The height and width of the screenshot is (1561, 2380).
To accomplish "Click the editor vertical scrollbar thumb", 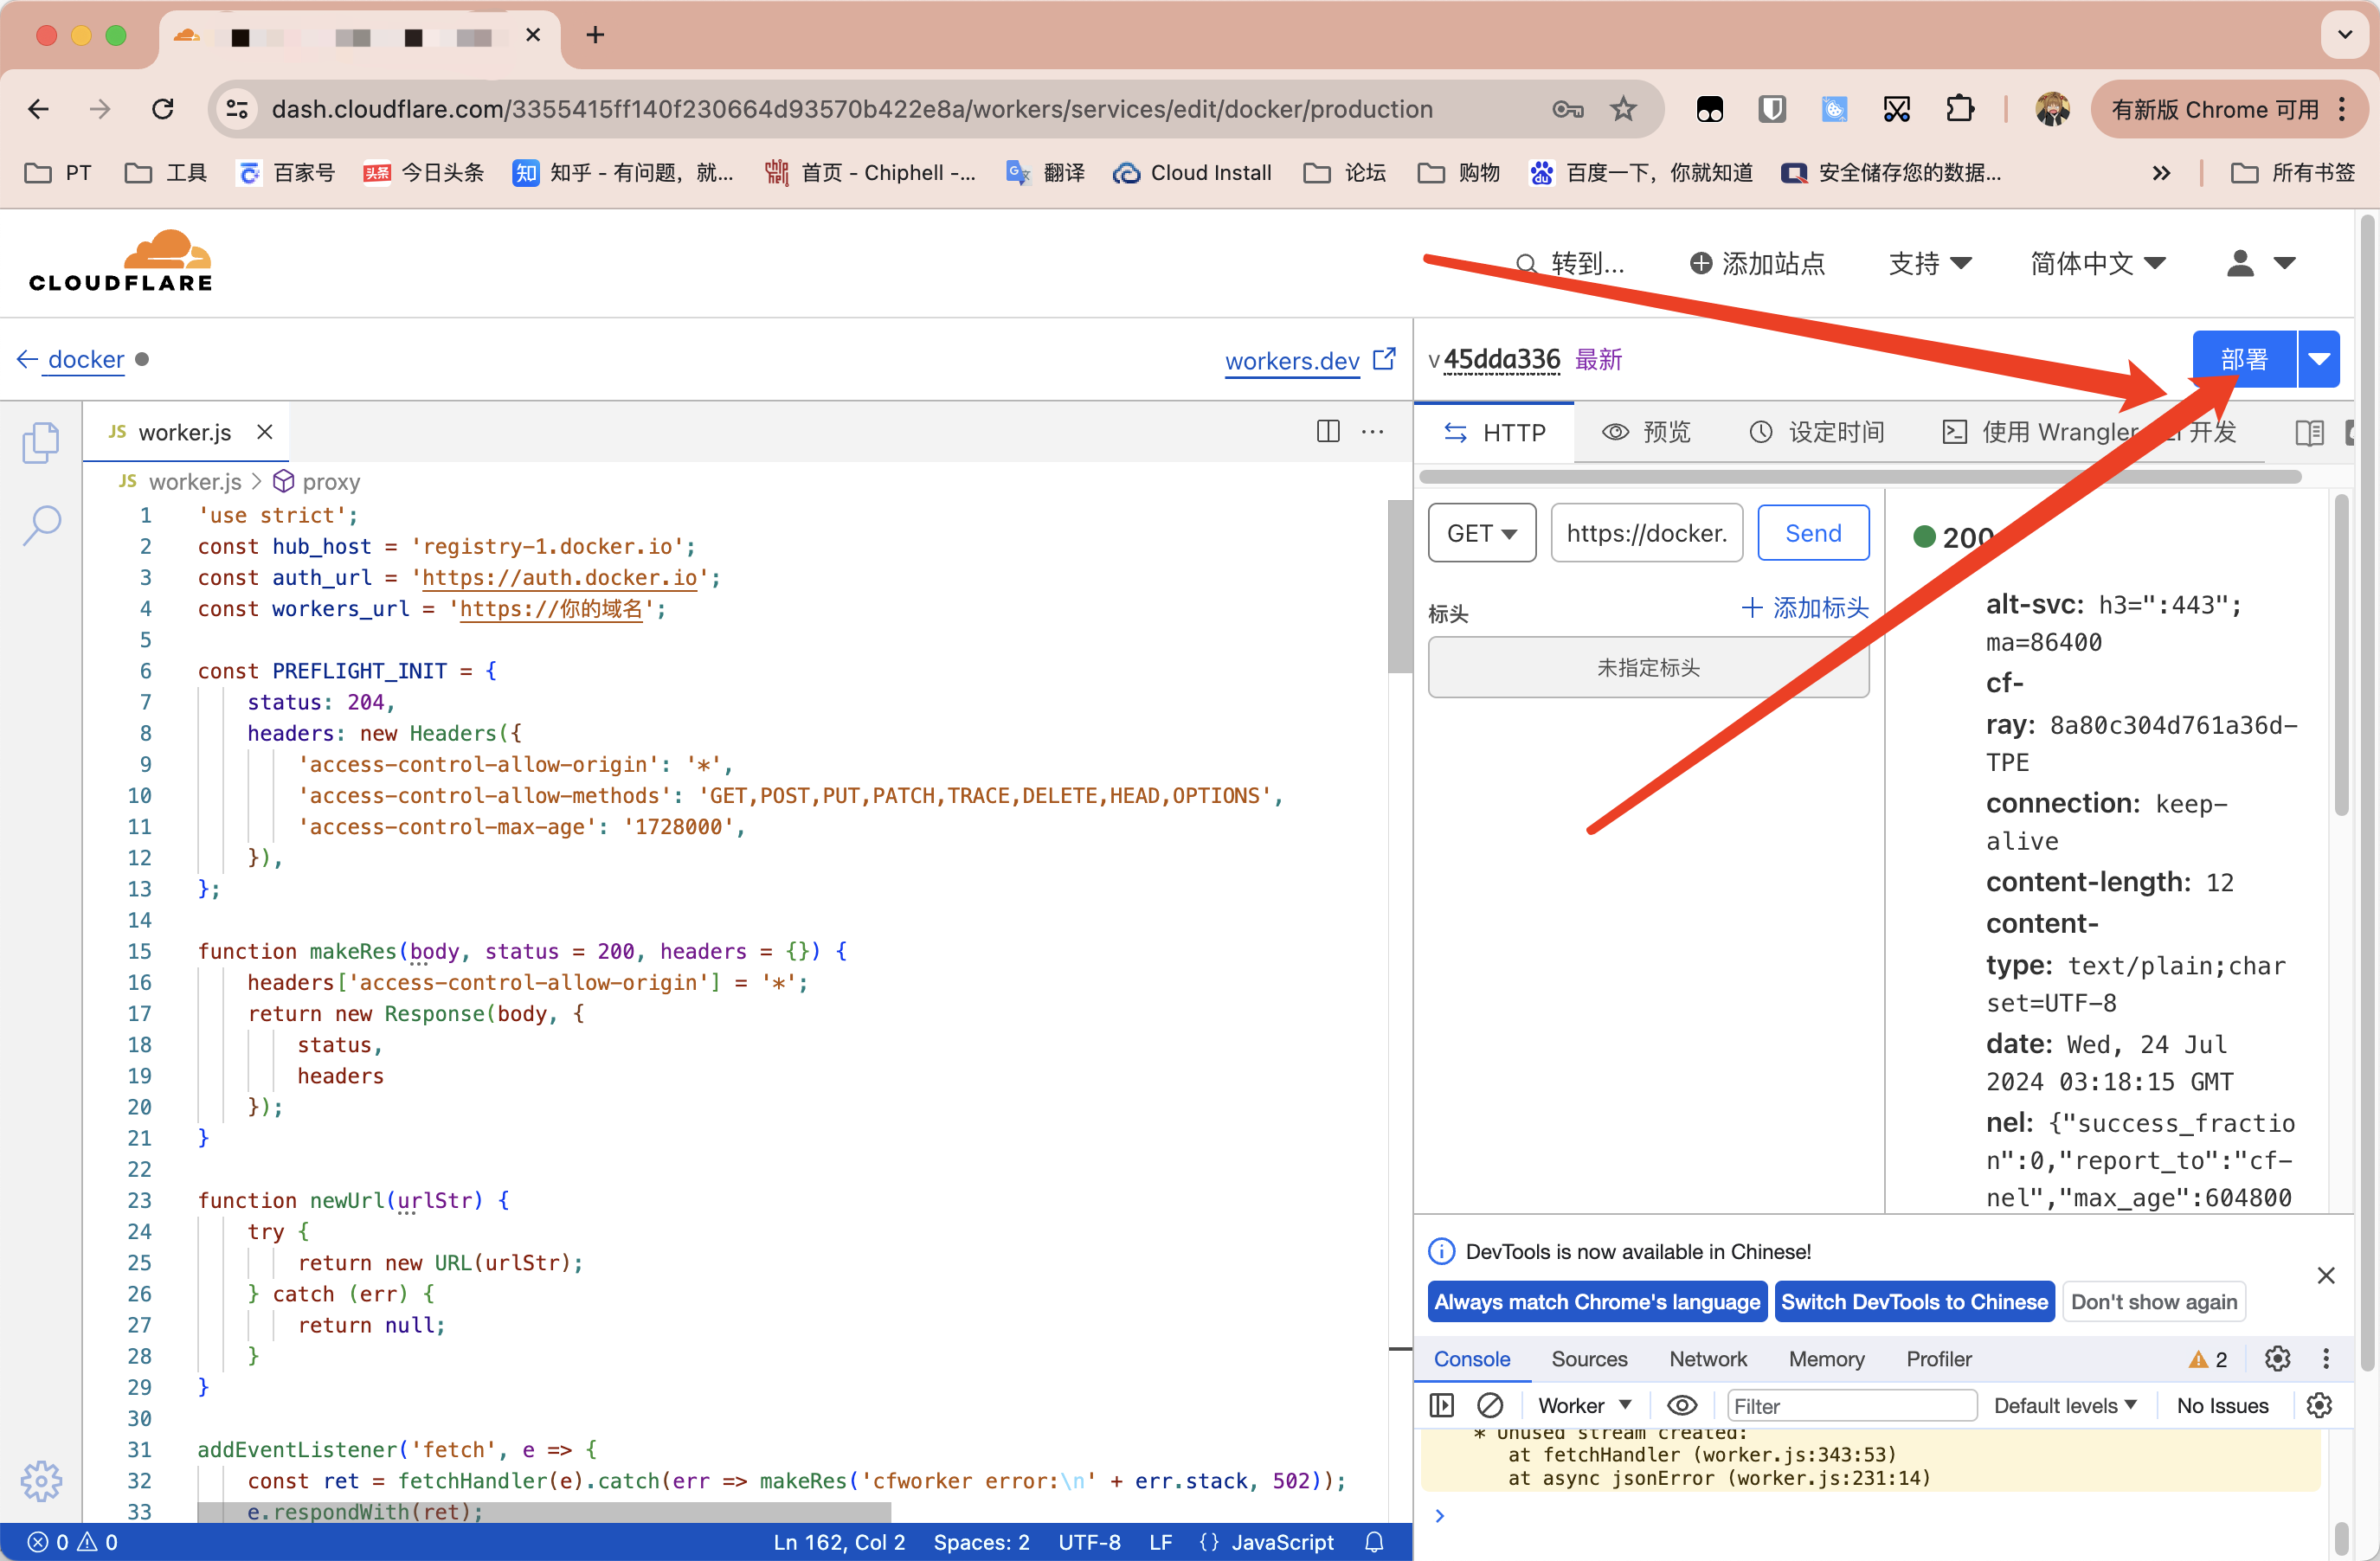I will tap(1399, 585).
